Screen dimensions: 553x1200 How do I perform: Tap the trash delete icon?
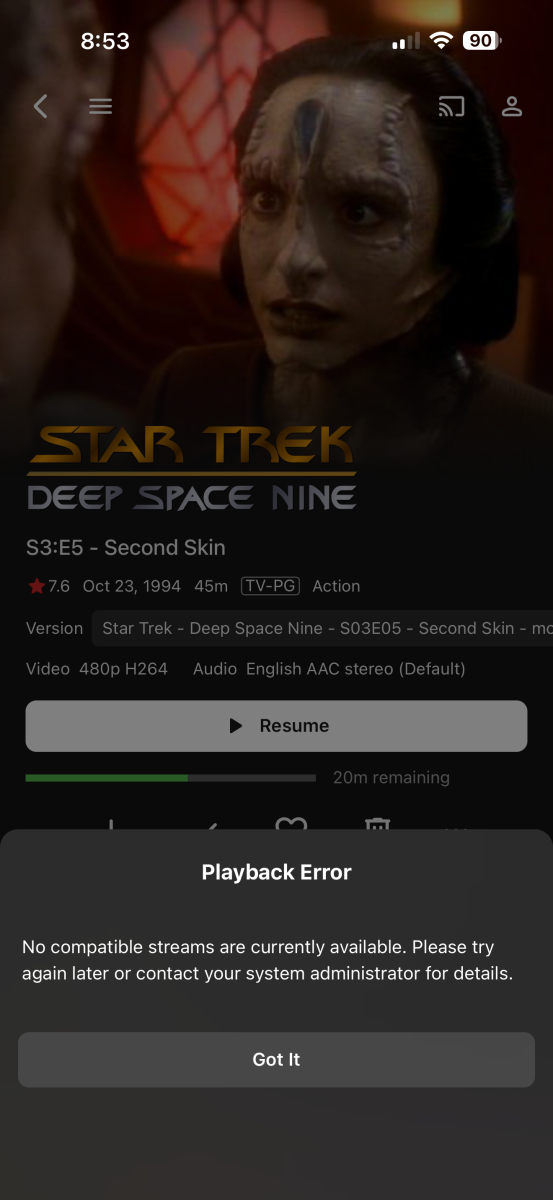377,824
